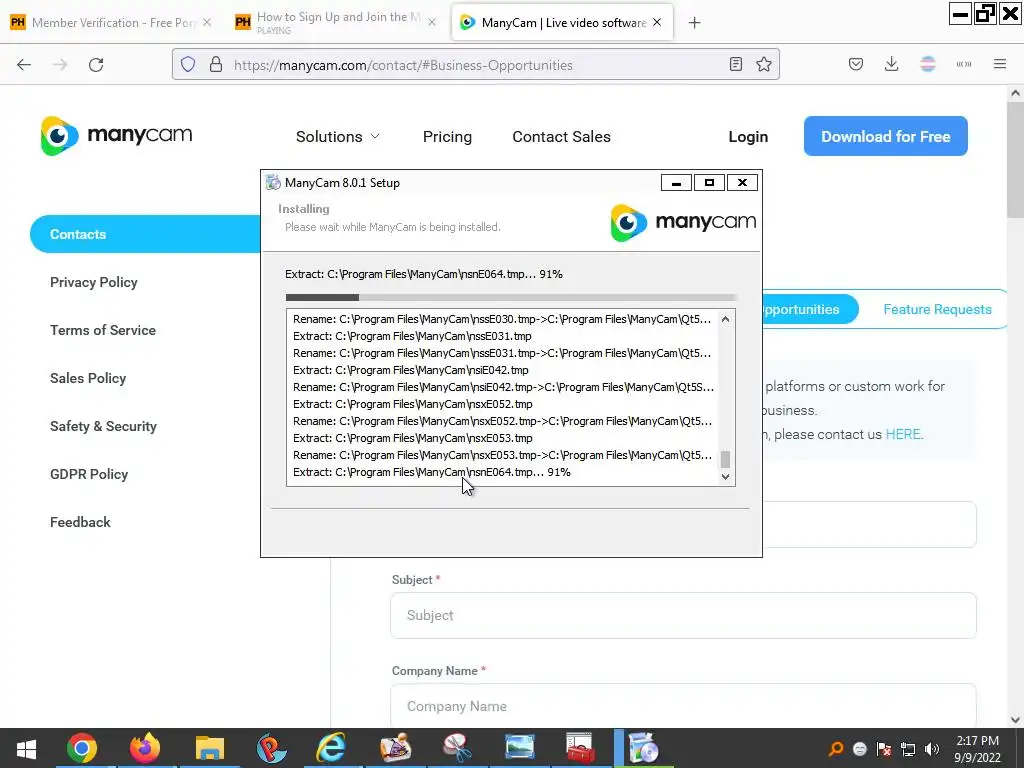Close the ManyCam browser tab

pos(657,22)
